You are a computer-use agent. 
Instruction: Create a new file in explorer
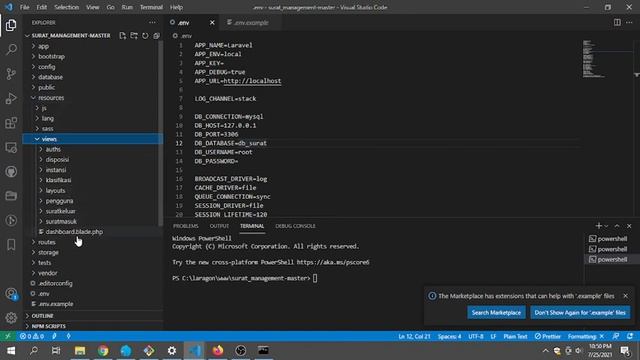click(122, 36)
